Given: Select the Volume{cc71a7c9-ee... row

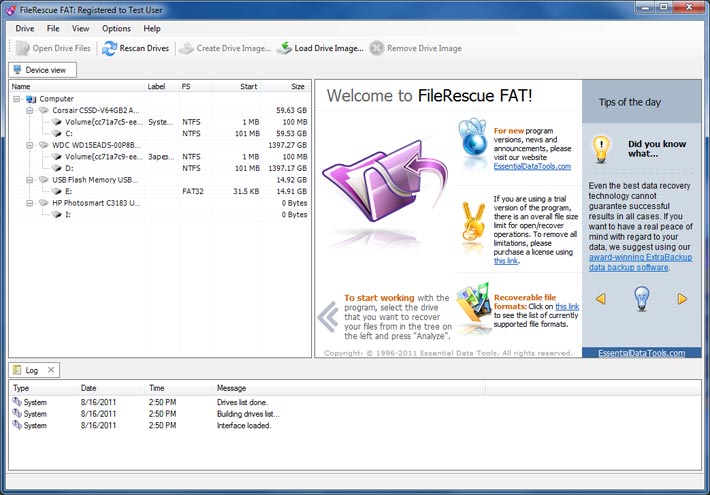Looking at the screenshot, I should point(159,157).
